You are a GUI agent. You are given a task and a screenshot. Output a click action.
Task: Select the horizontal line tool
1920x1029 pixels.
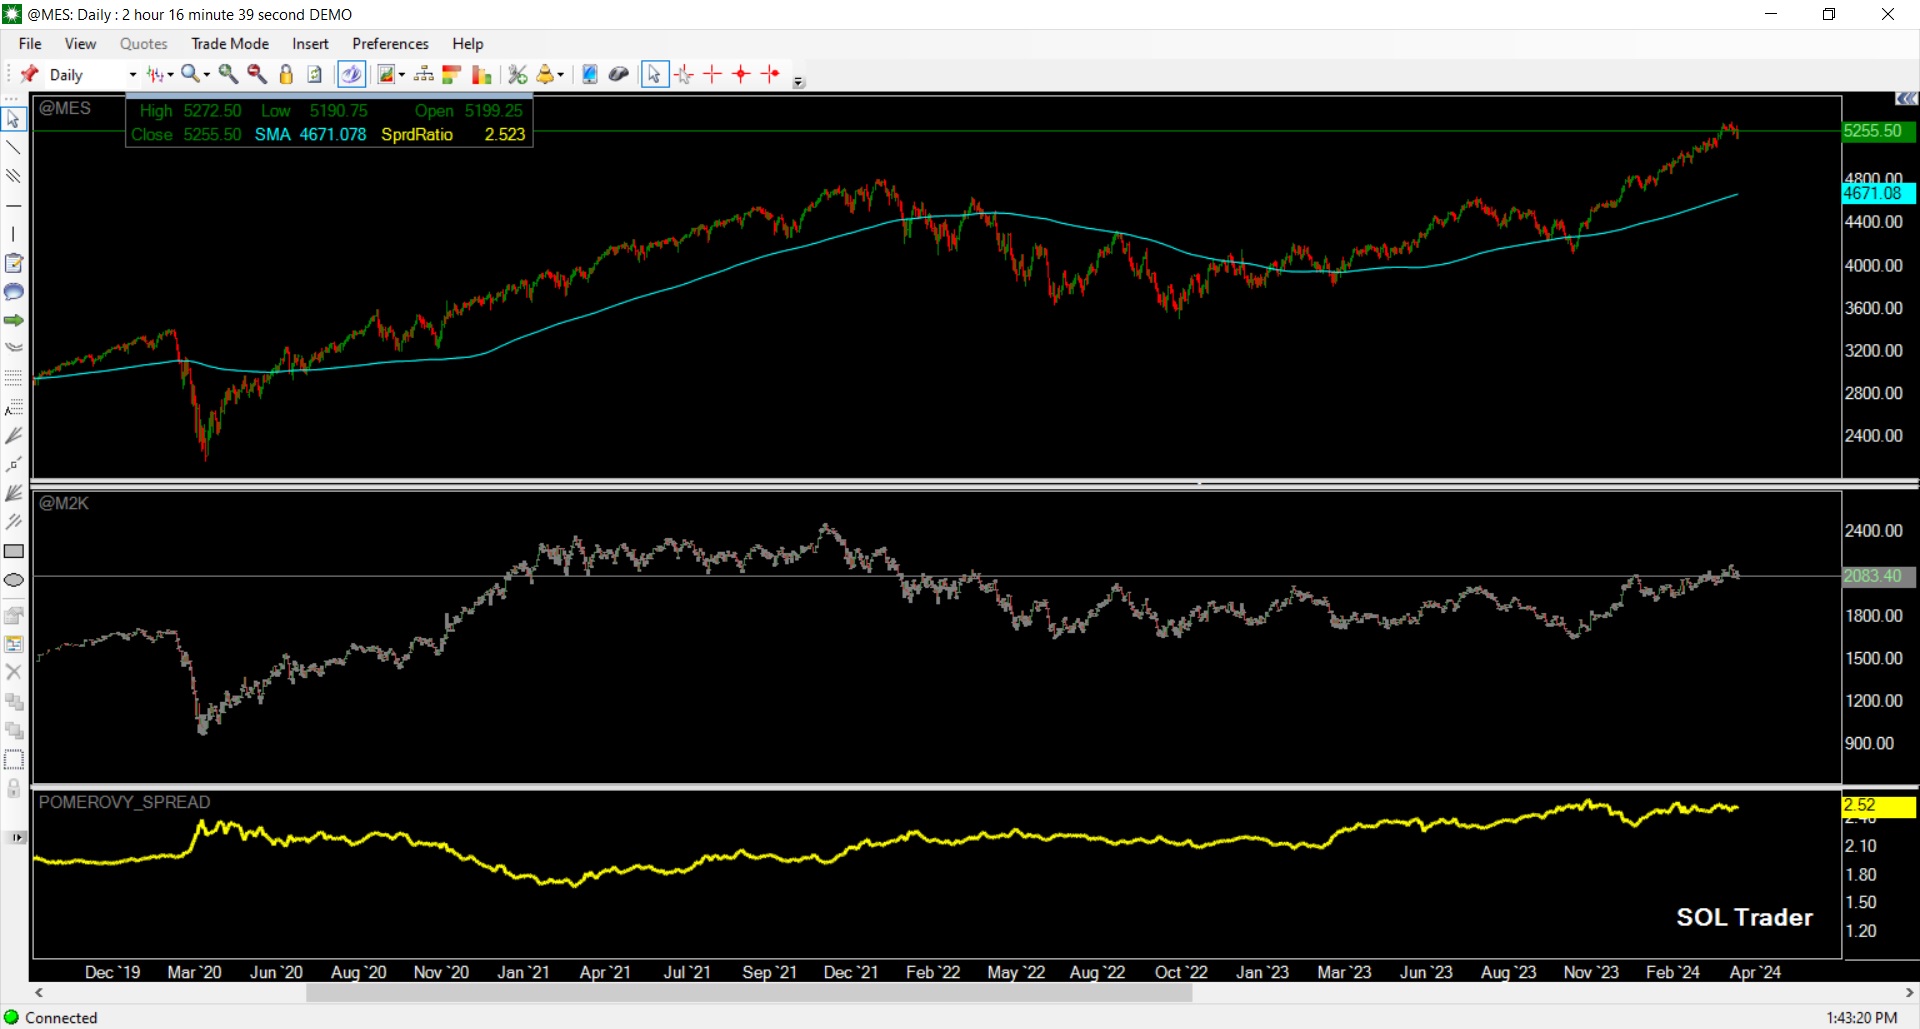click(x=14, y=206)
